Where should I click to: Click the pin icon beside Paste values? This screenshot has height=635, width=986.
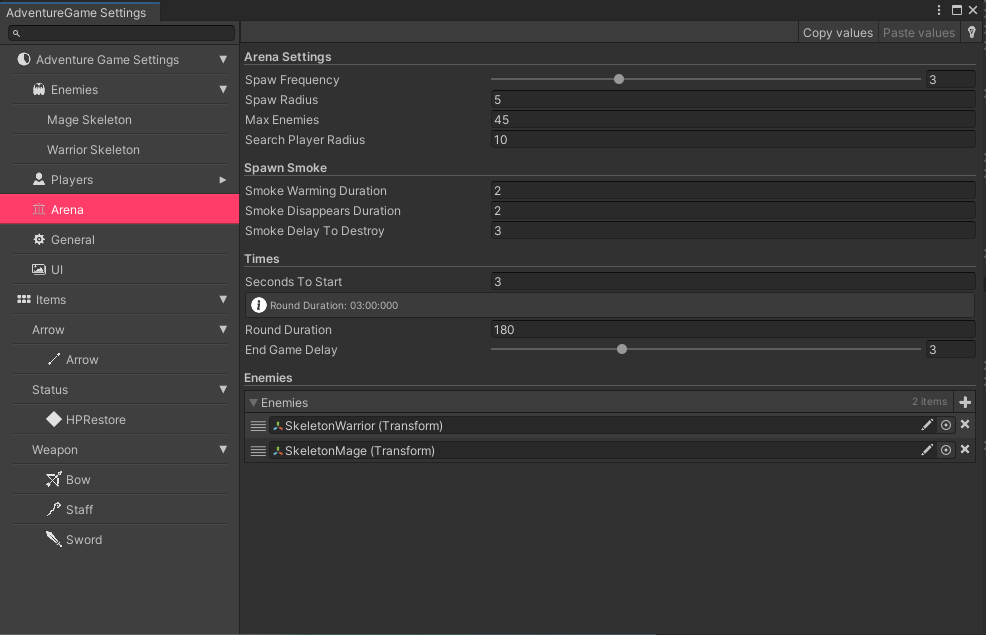(x=972, y=33)
